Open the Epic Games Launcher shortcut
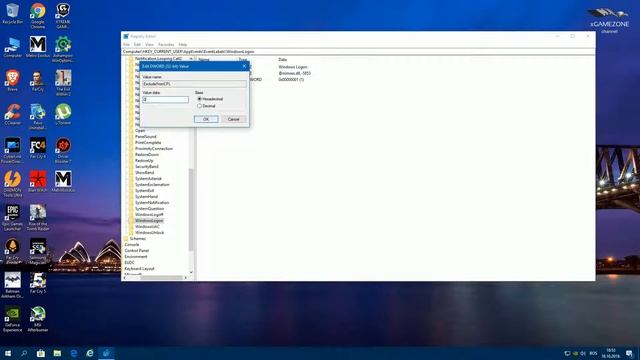 click(x=12, y=218)
